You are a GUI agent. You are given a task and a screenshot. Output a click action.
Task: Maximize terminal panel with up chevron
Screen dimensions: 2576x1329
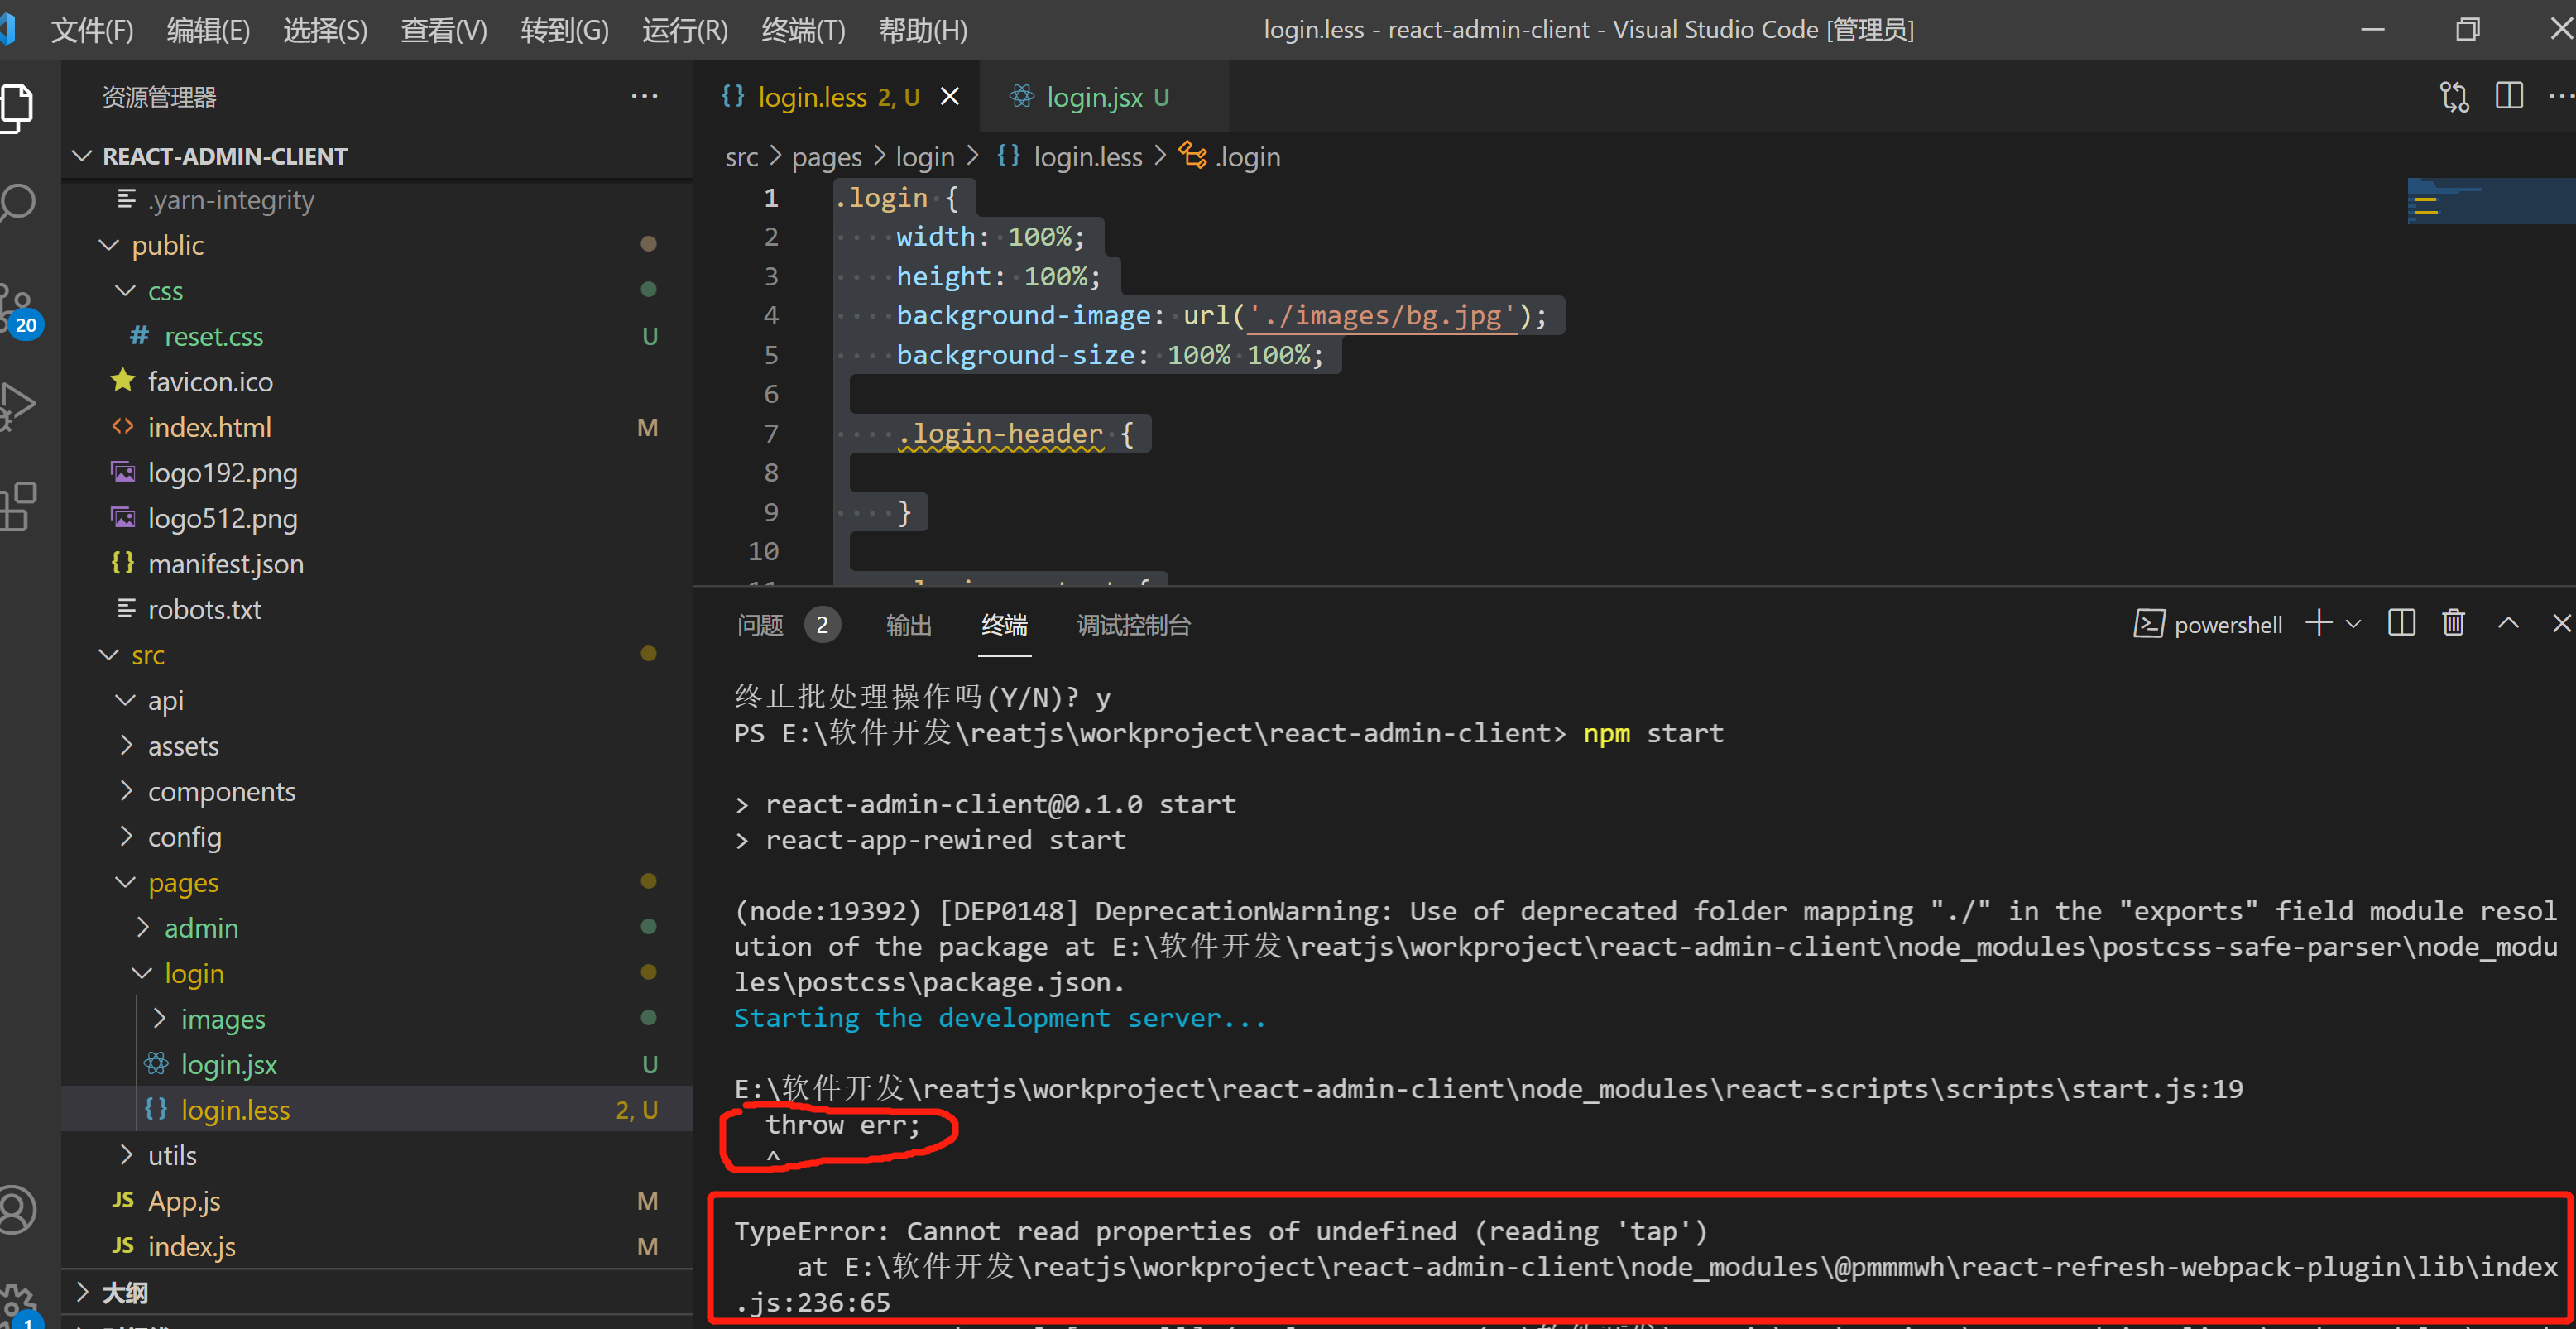pos(2508,623)
